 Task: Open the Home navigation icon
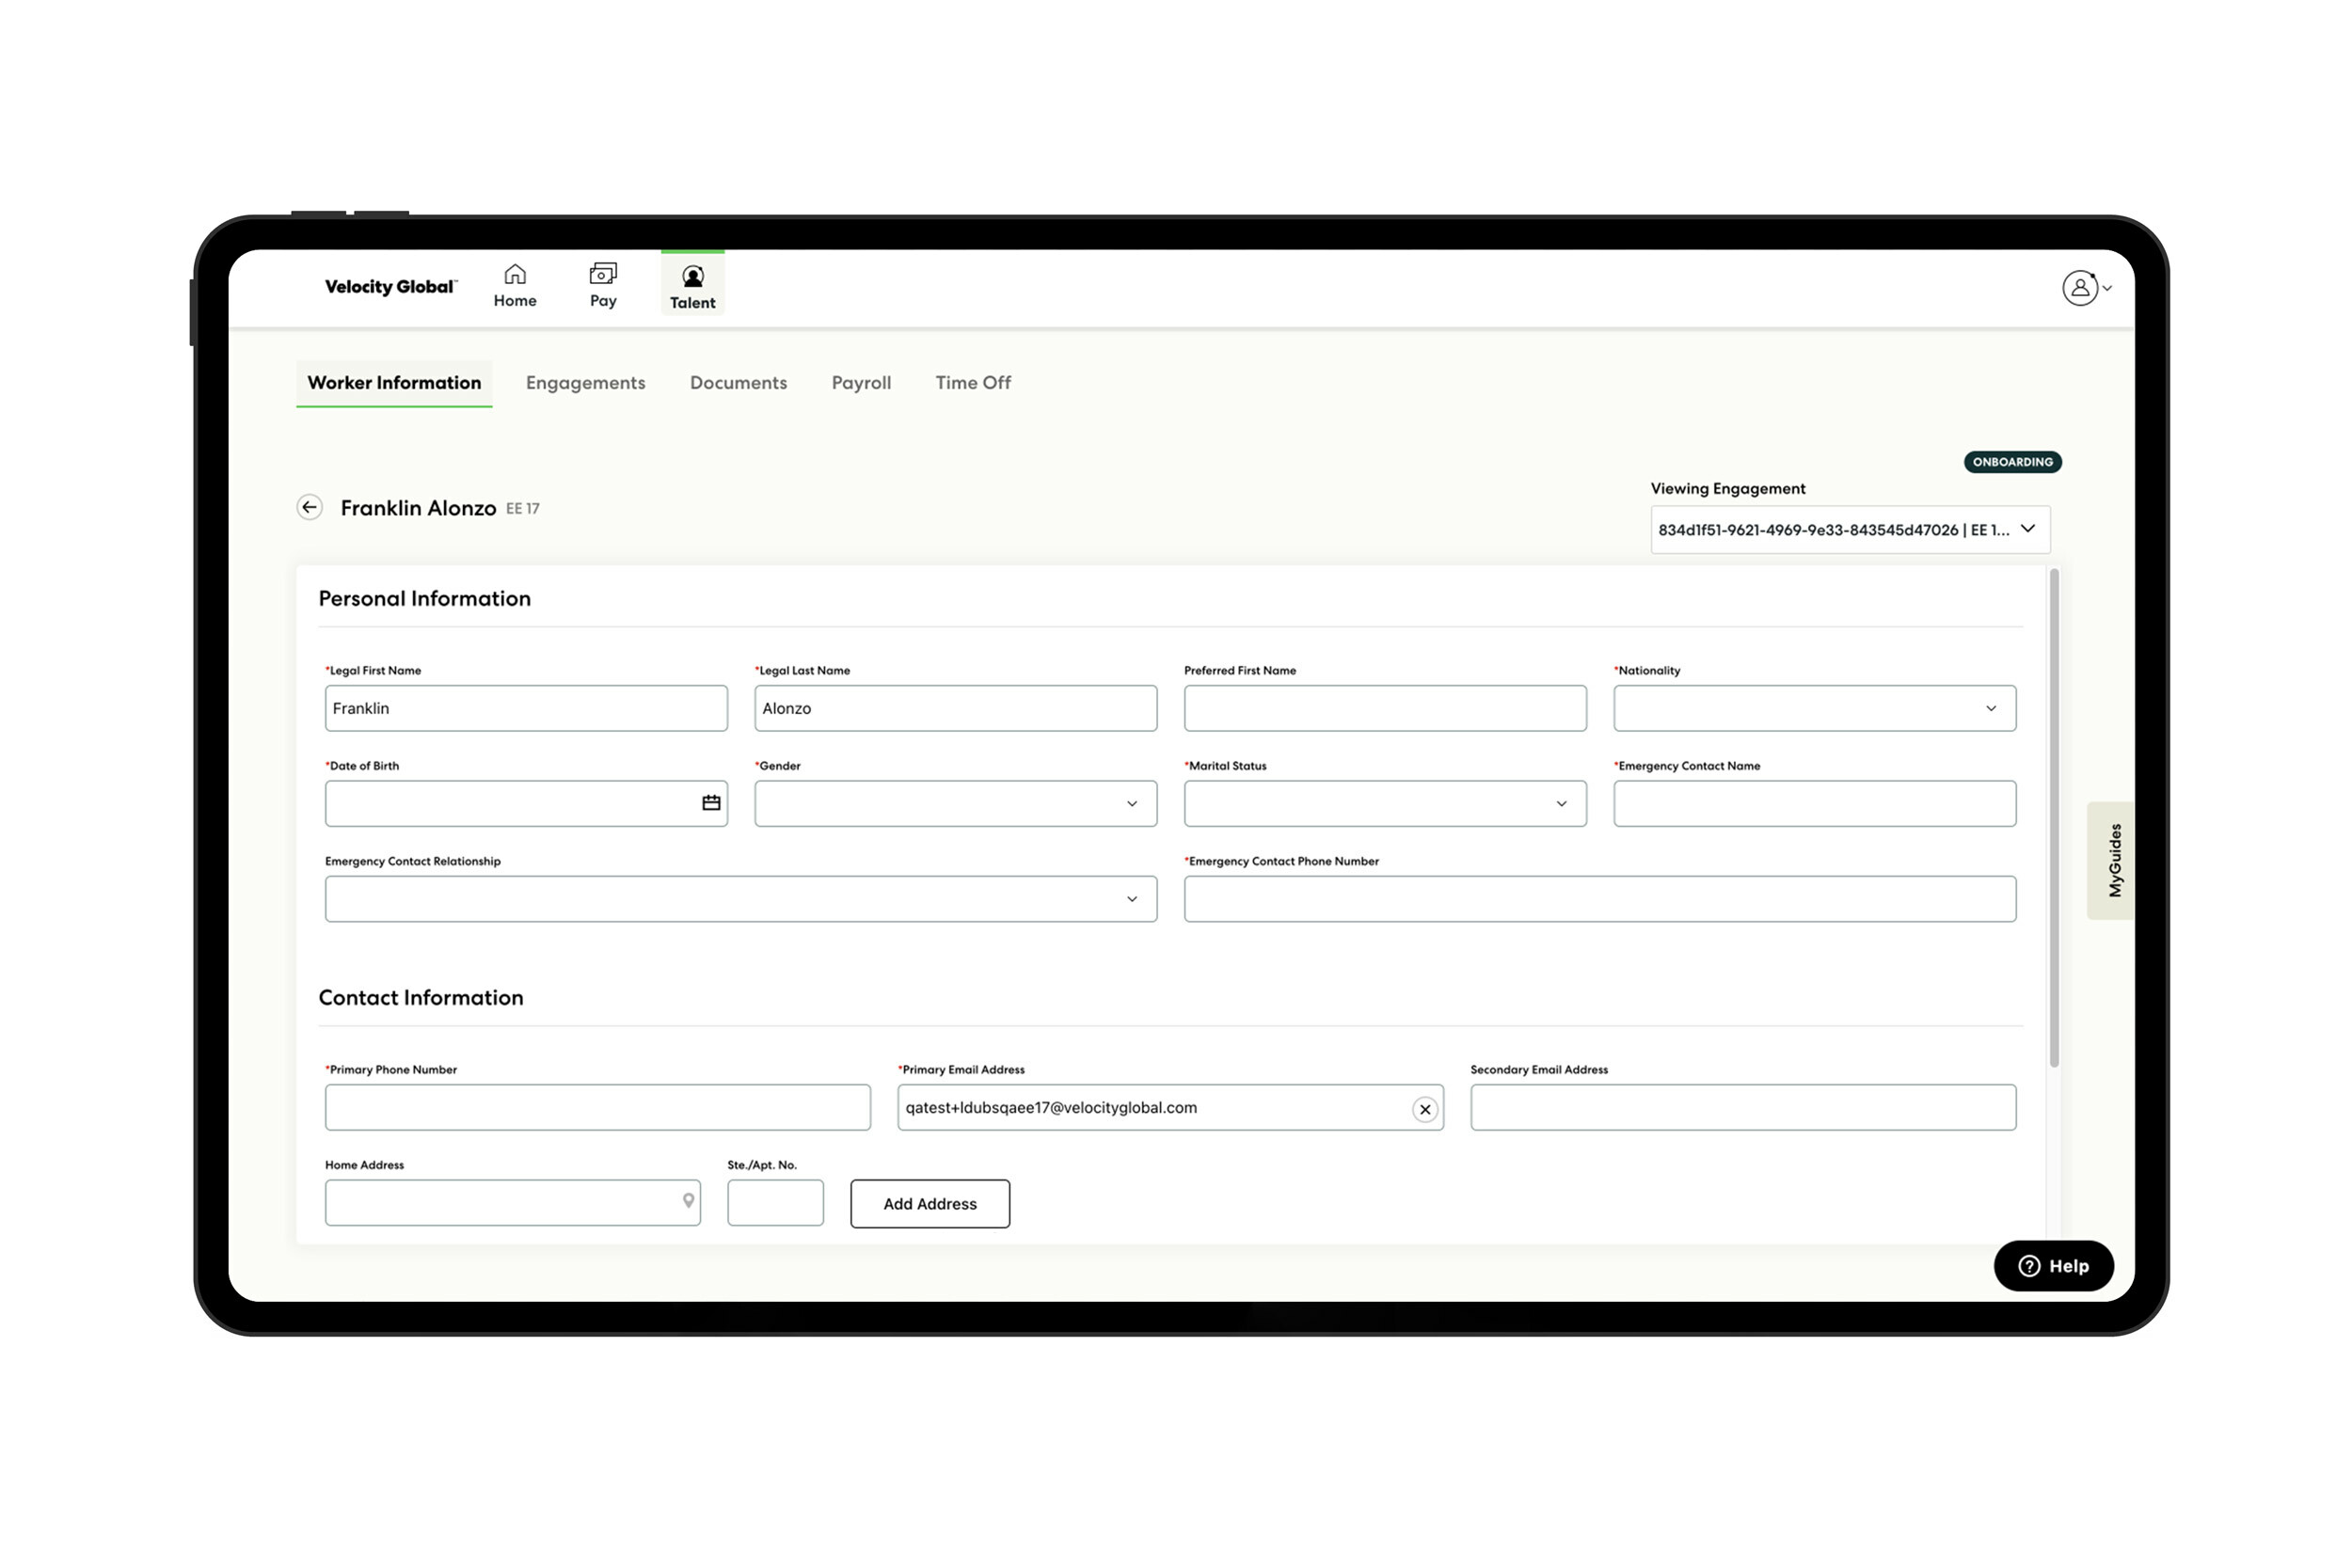pos(515,285)
